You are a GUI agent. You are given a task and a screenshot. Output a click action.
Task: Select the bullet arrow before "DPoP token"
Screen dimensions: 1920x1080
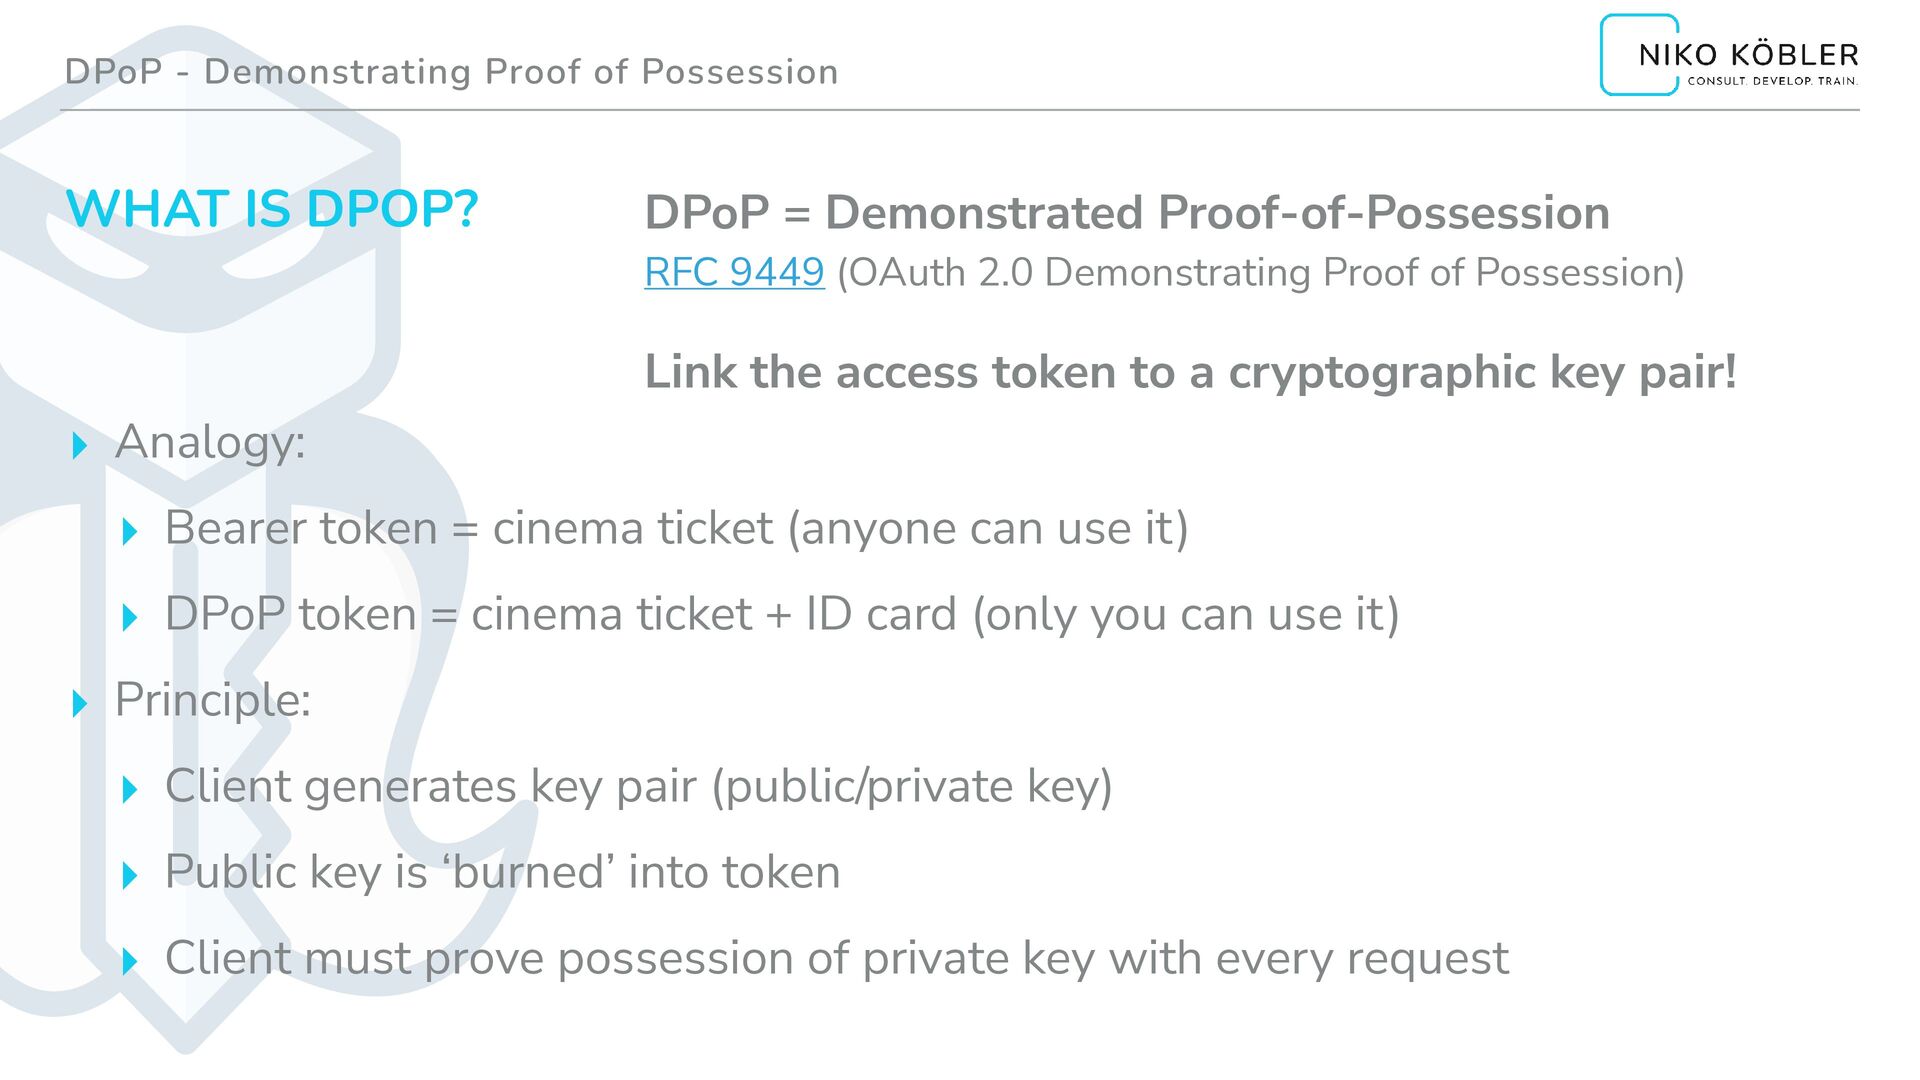click(129, 617)
